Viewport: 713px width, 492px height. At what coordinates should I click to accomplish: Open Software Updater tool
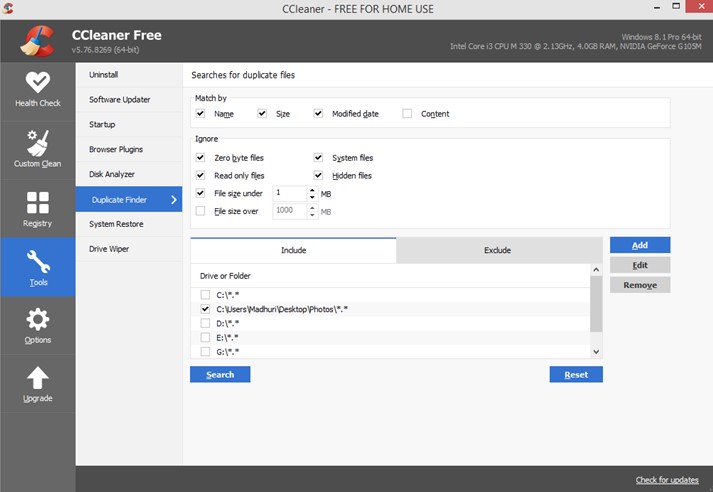click(x=129, y=100)
